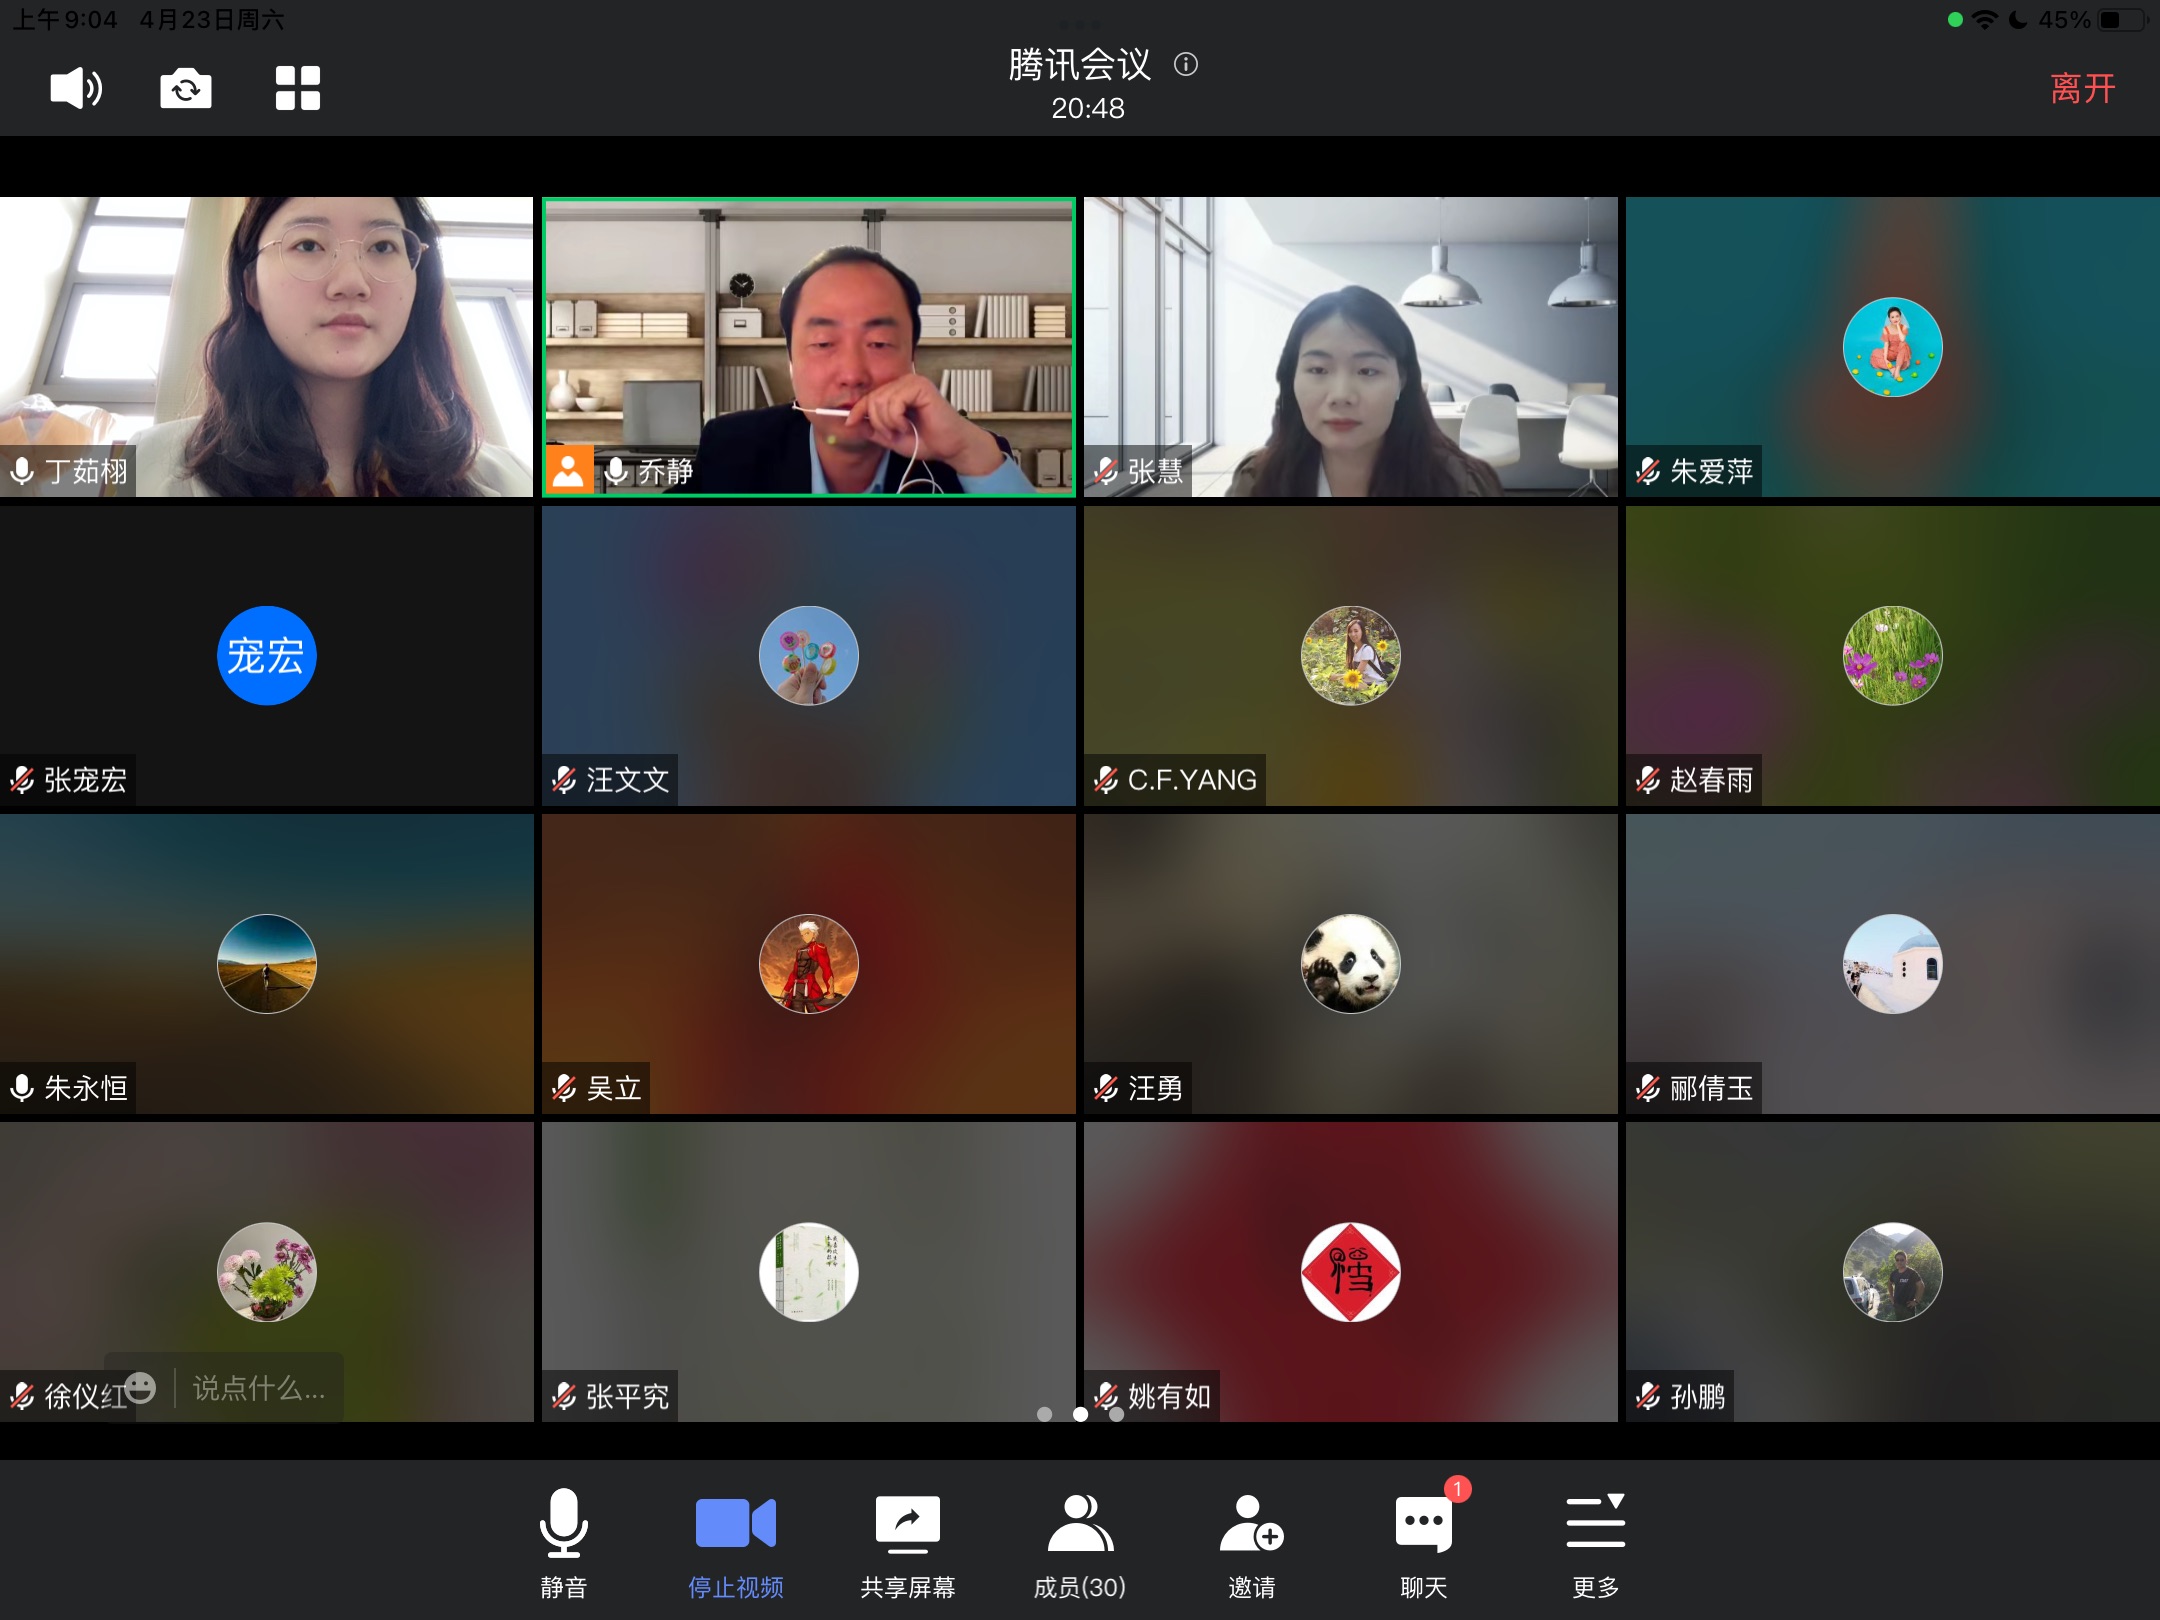Open the emoji smiley picker

(140, 1387)
